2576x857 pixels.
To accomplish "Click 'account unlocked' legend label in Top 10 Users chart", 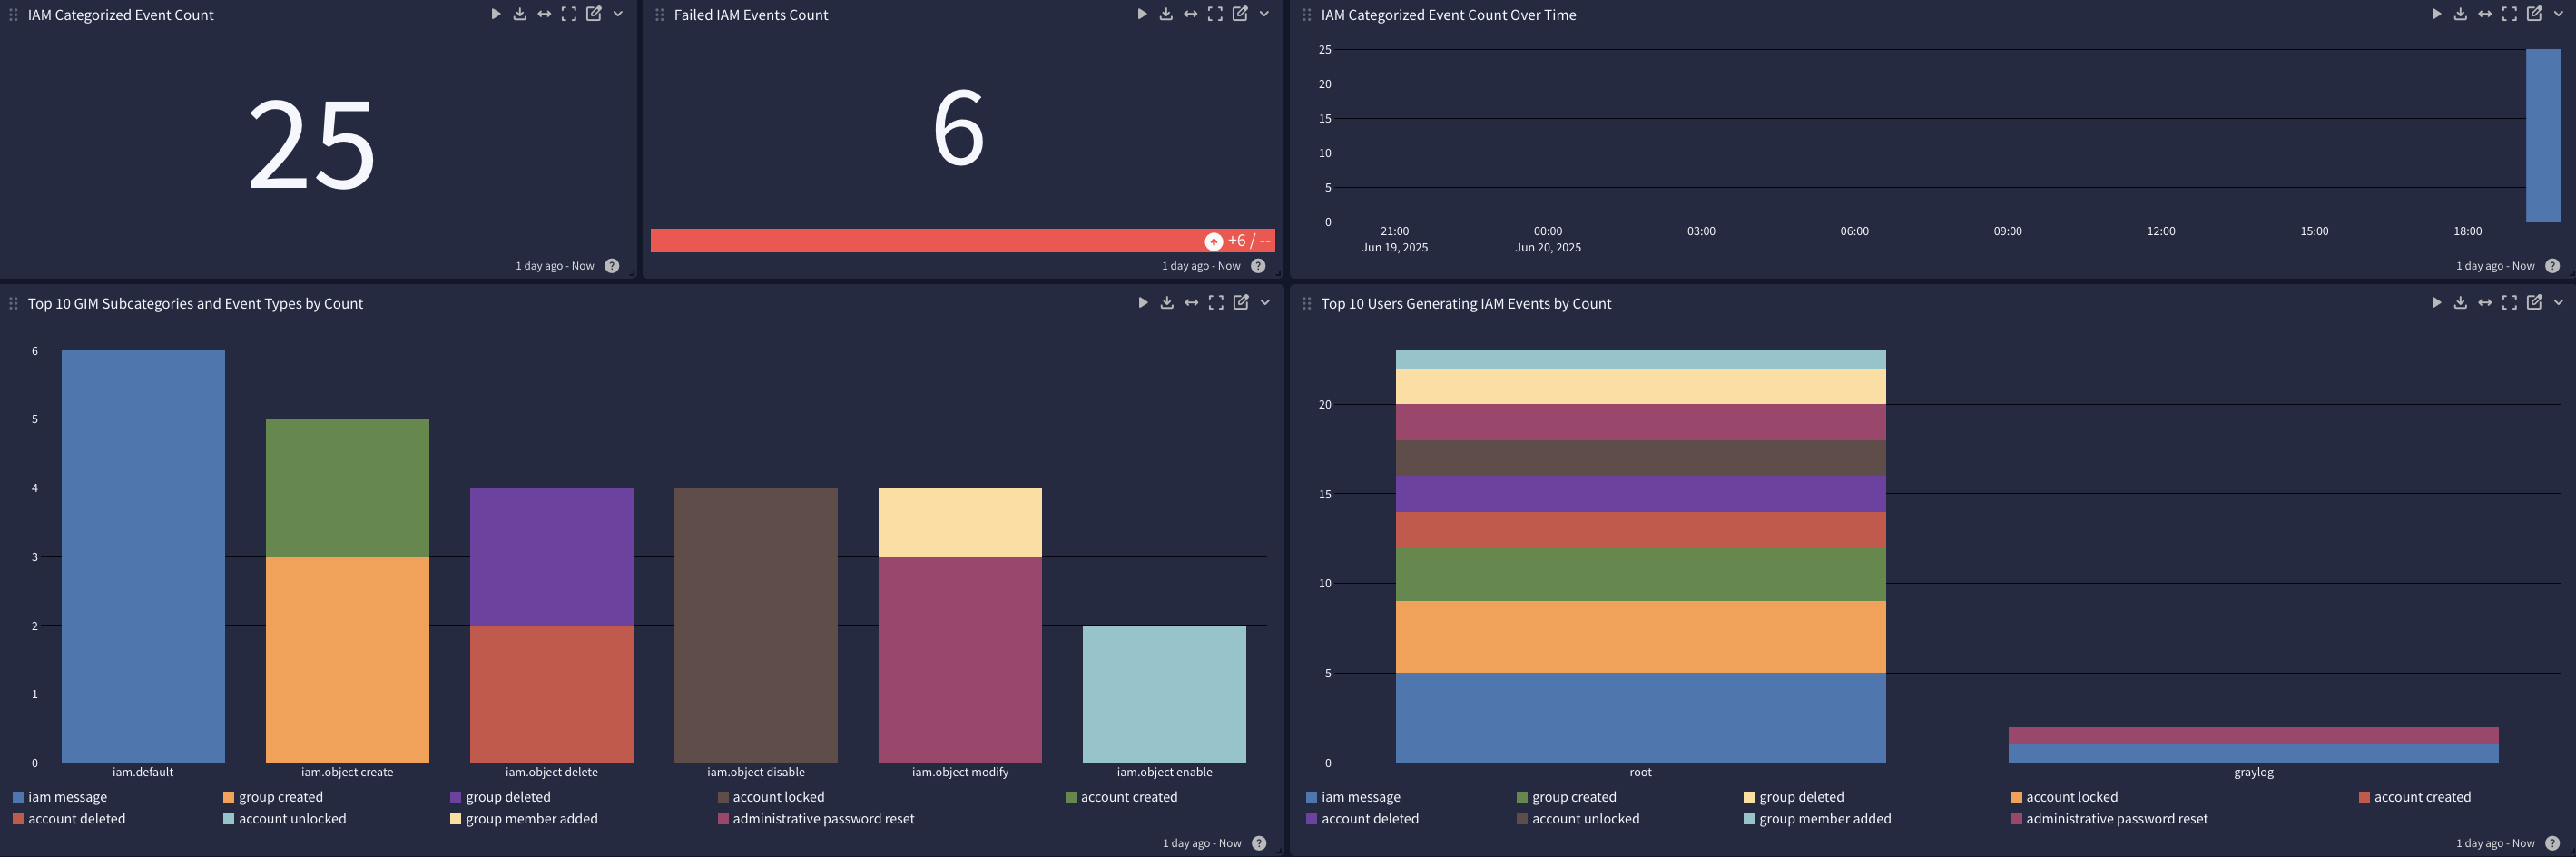I will click(1585, 819).
